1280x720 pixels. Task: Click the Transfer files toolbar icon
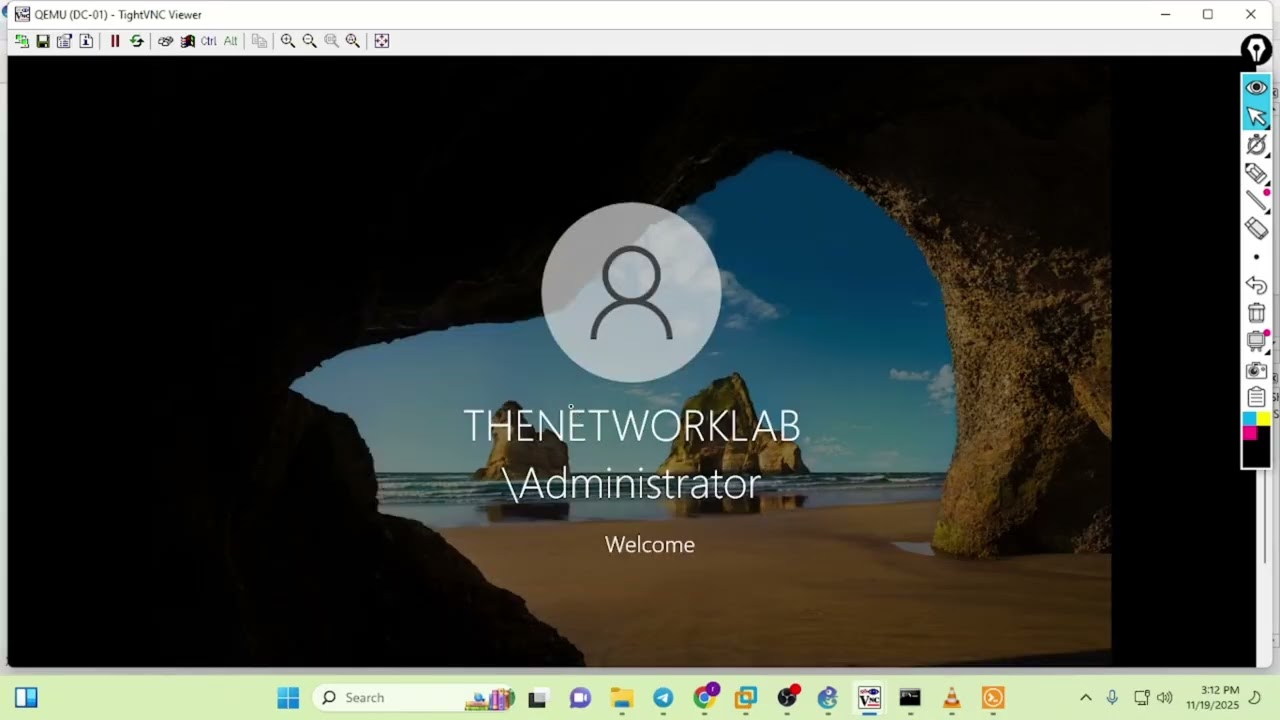coord(259,41)
